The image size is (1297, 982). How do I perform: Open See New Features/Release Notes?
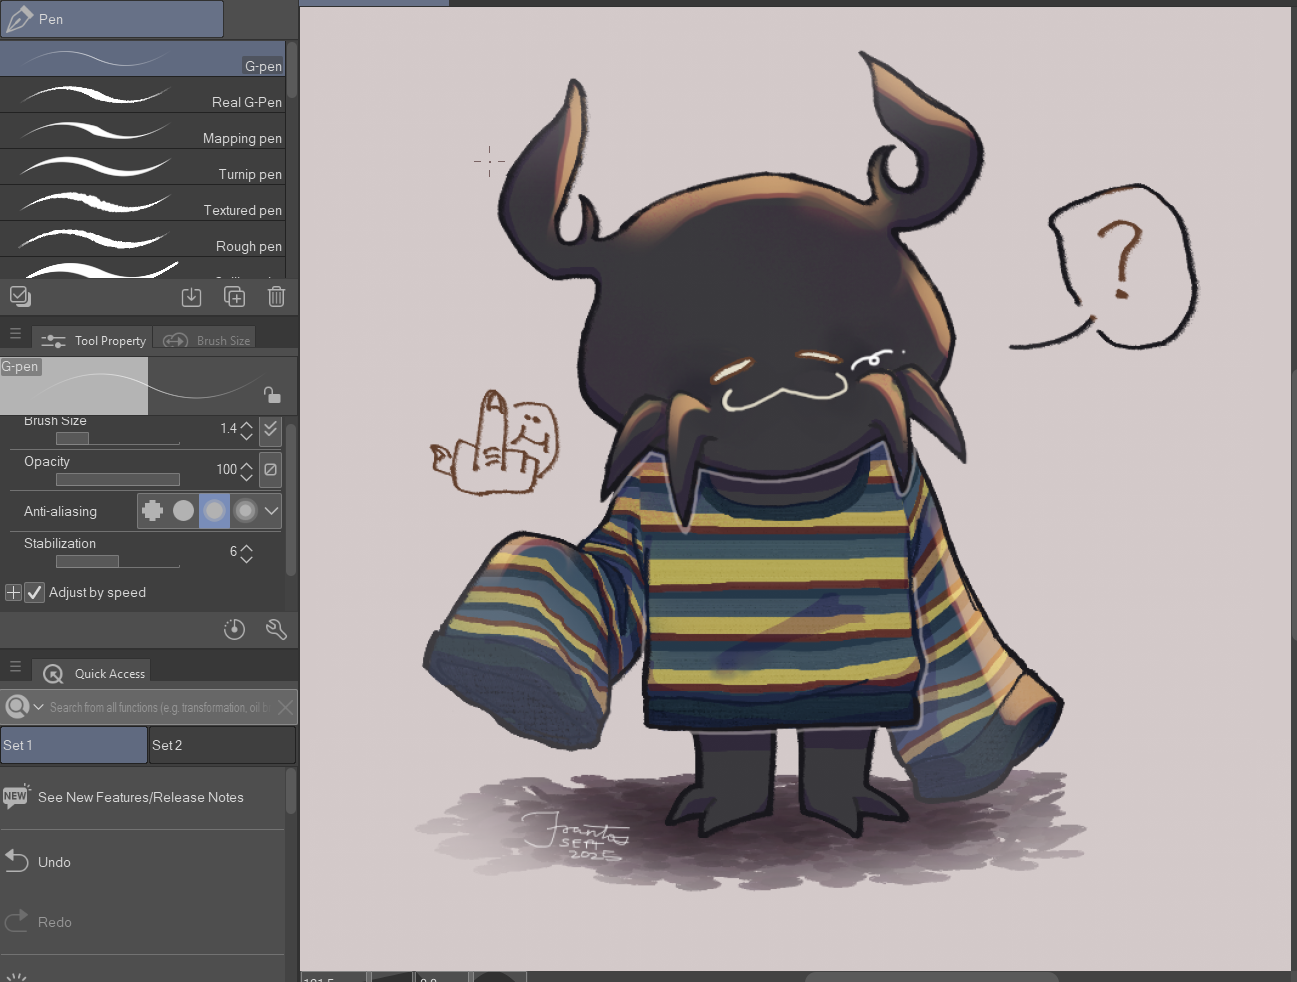(x=140, y=797)
